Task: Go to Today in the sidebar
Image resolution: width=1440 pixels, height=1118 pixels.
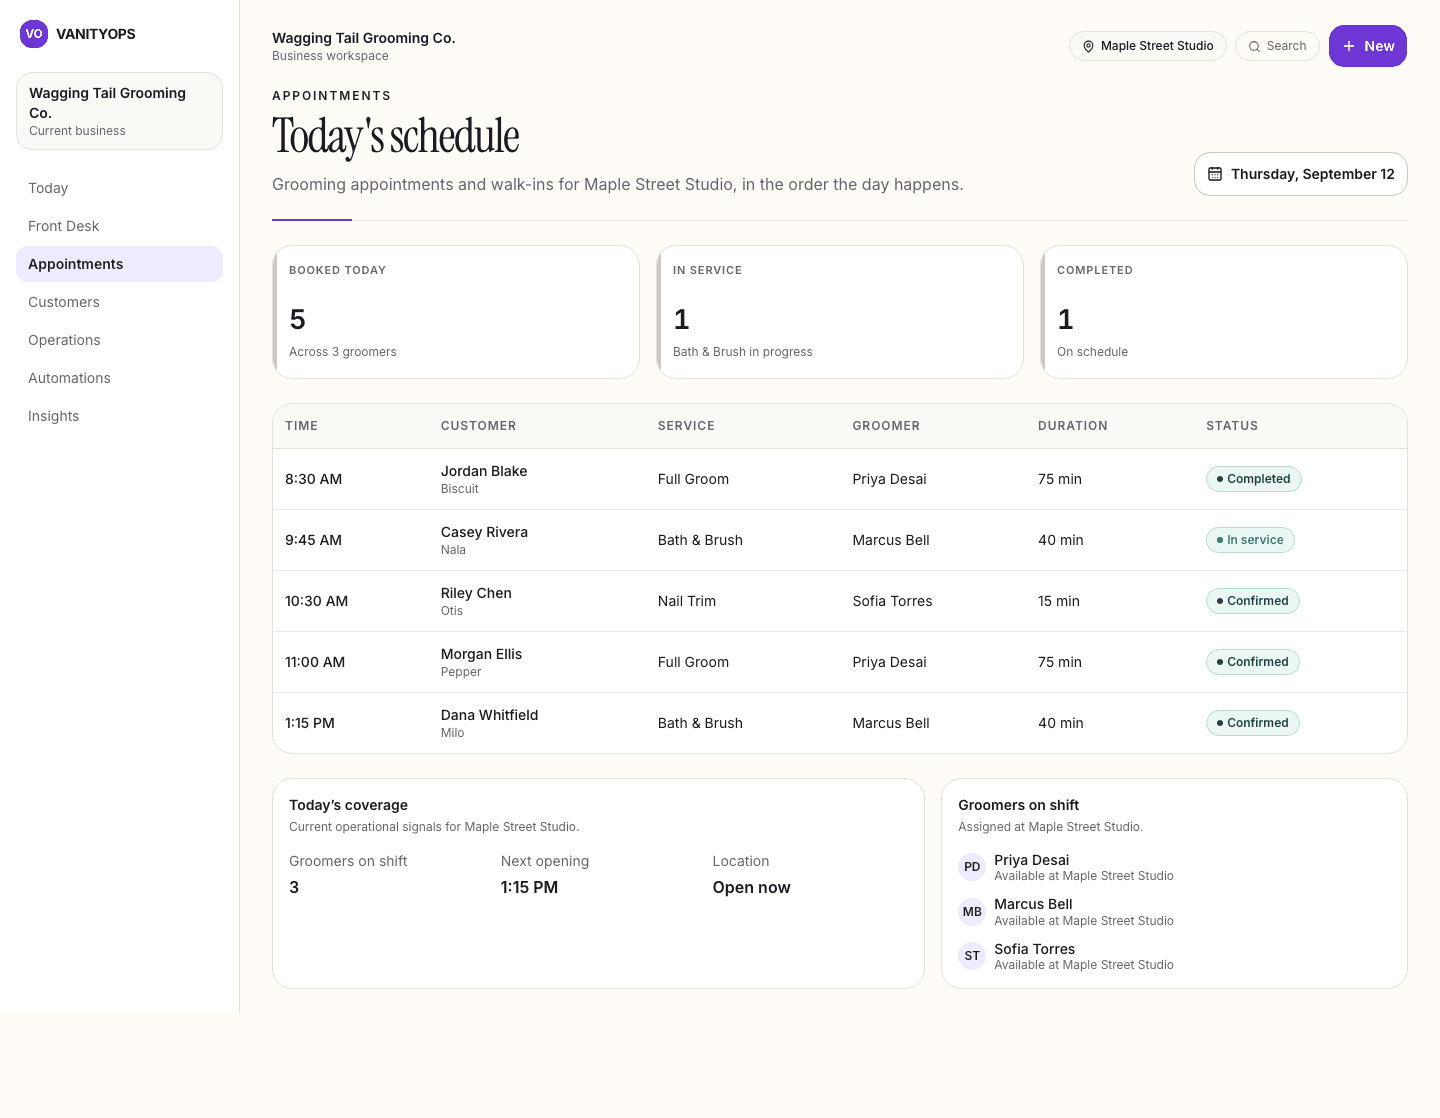Action: (x=119, y=188)
